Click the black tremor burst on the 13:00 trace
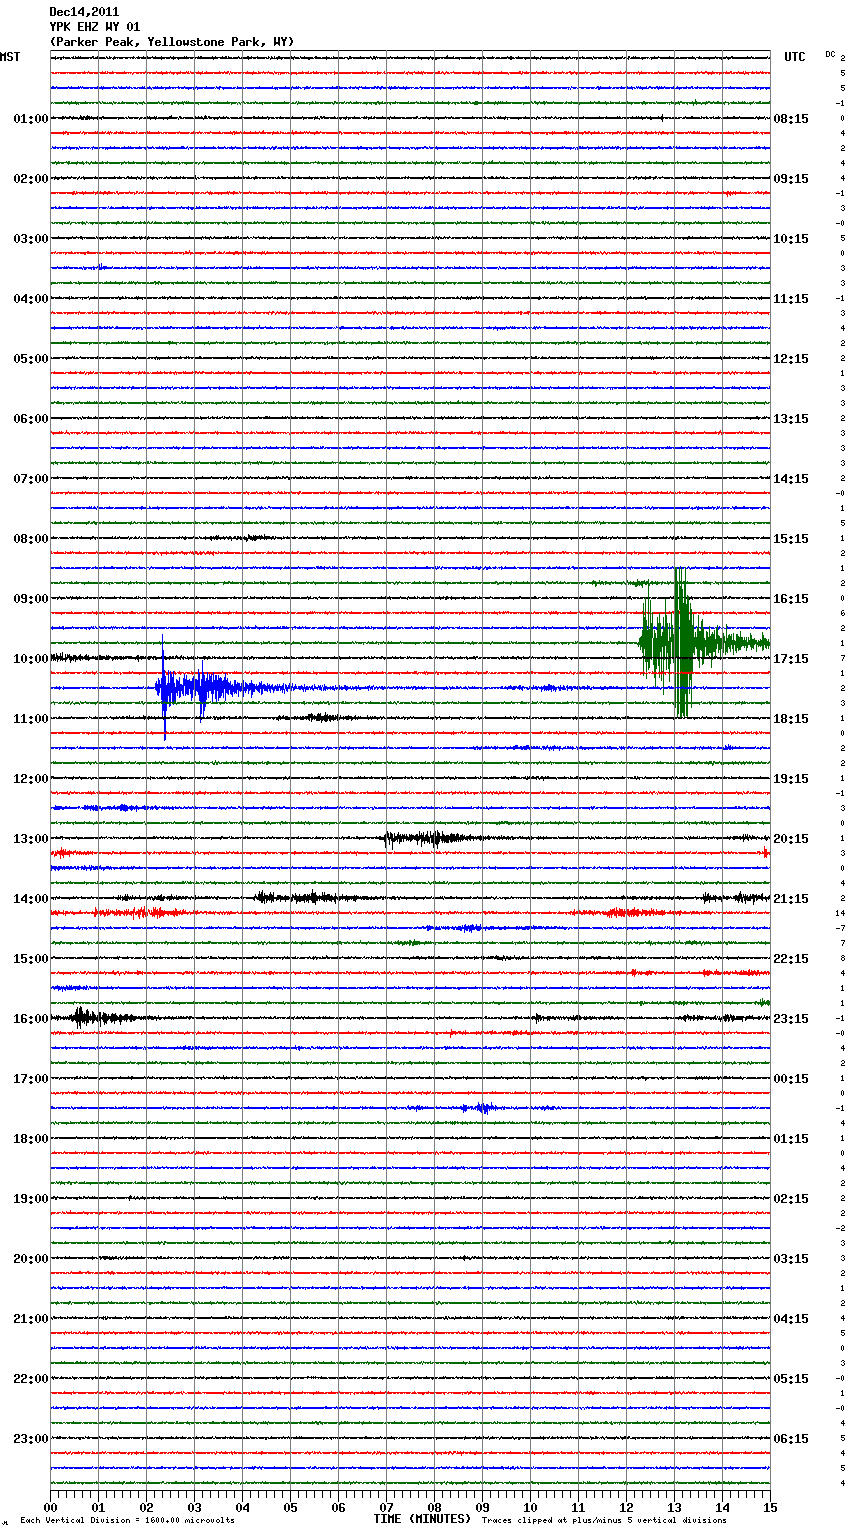The image size is (850, 1534). [x=425, y=838]
